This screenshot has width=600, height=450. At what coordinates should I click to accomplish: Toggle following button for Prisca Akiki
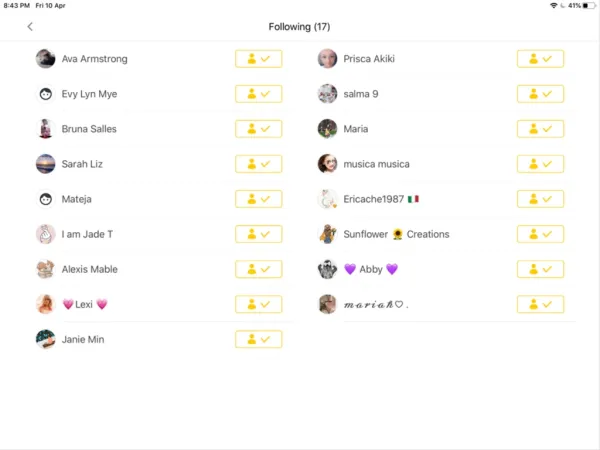(x=540, y=59)
